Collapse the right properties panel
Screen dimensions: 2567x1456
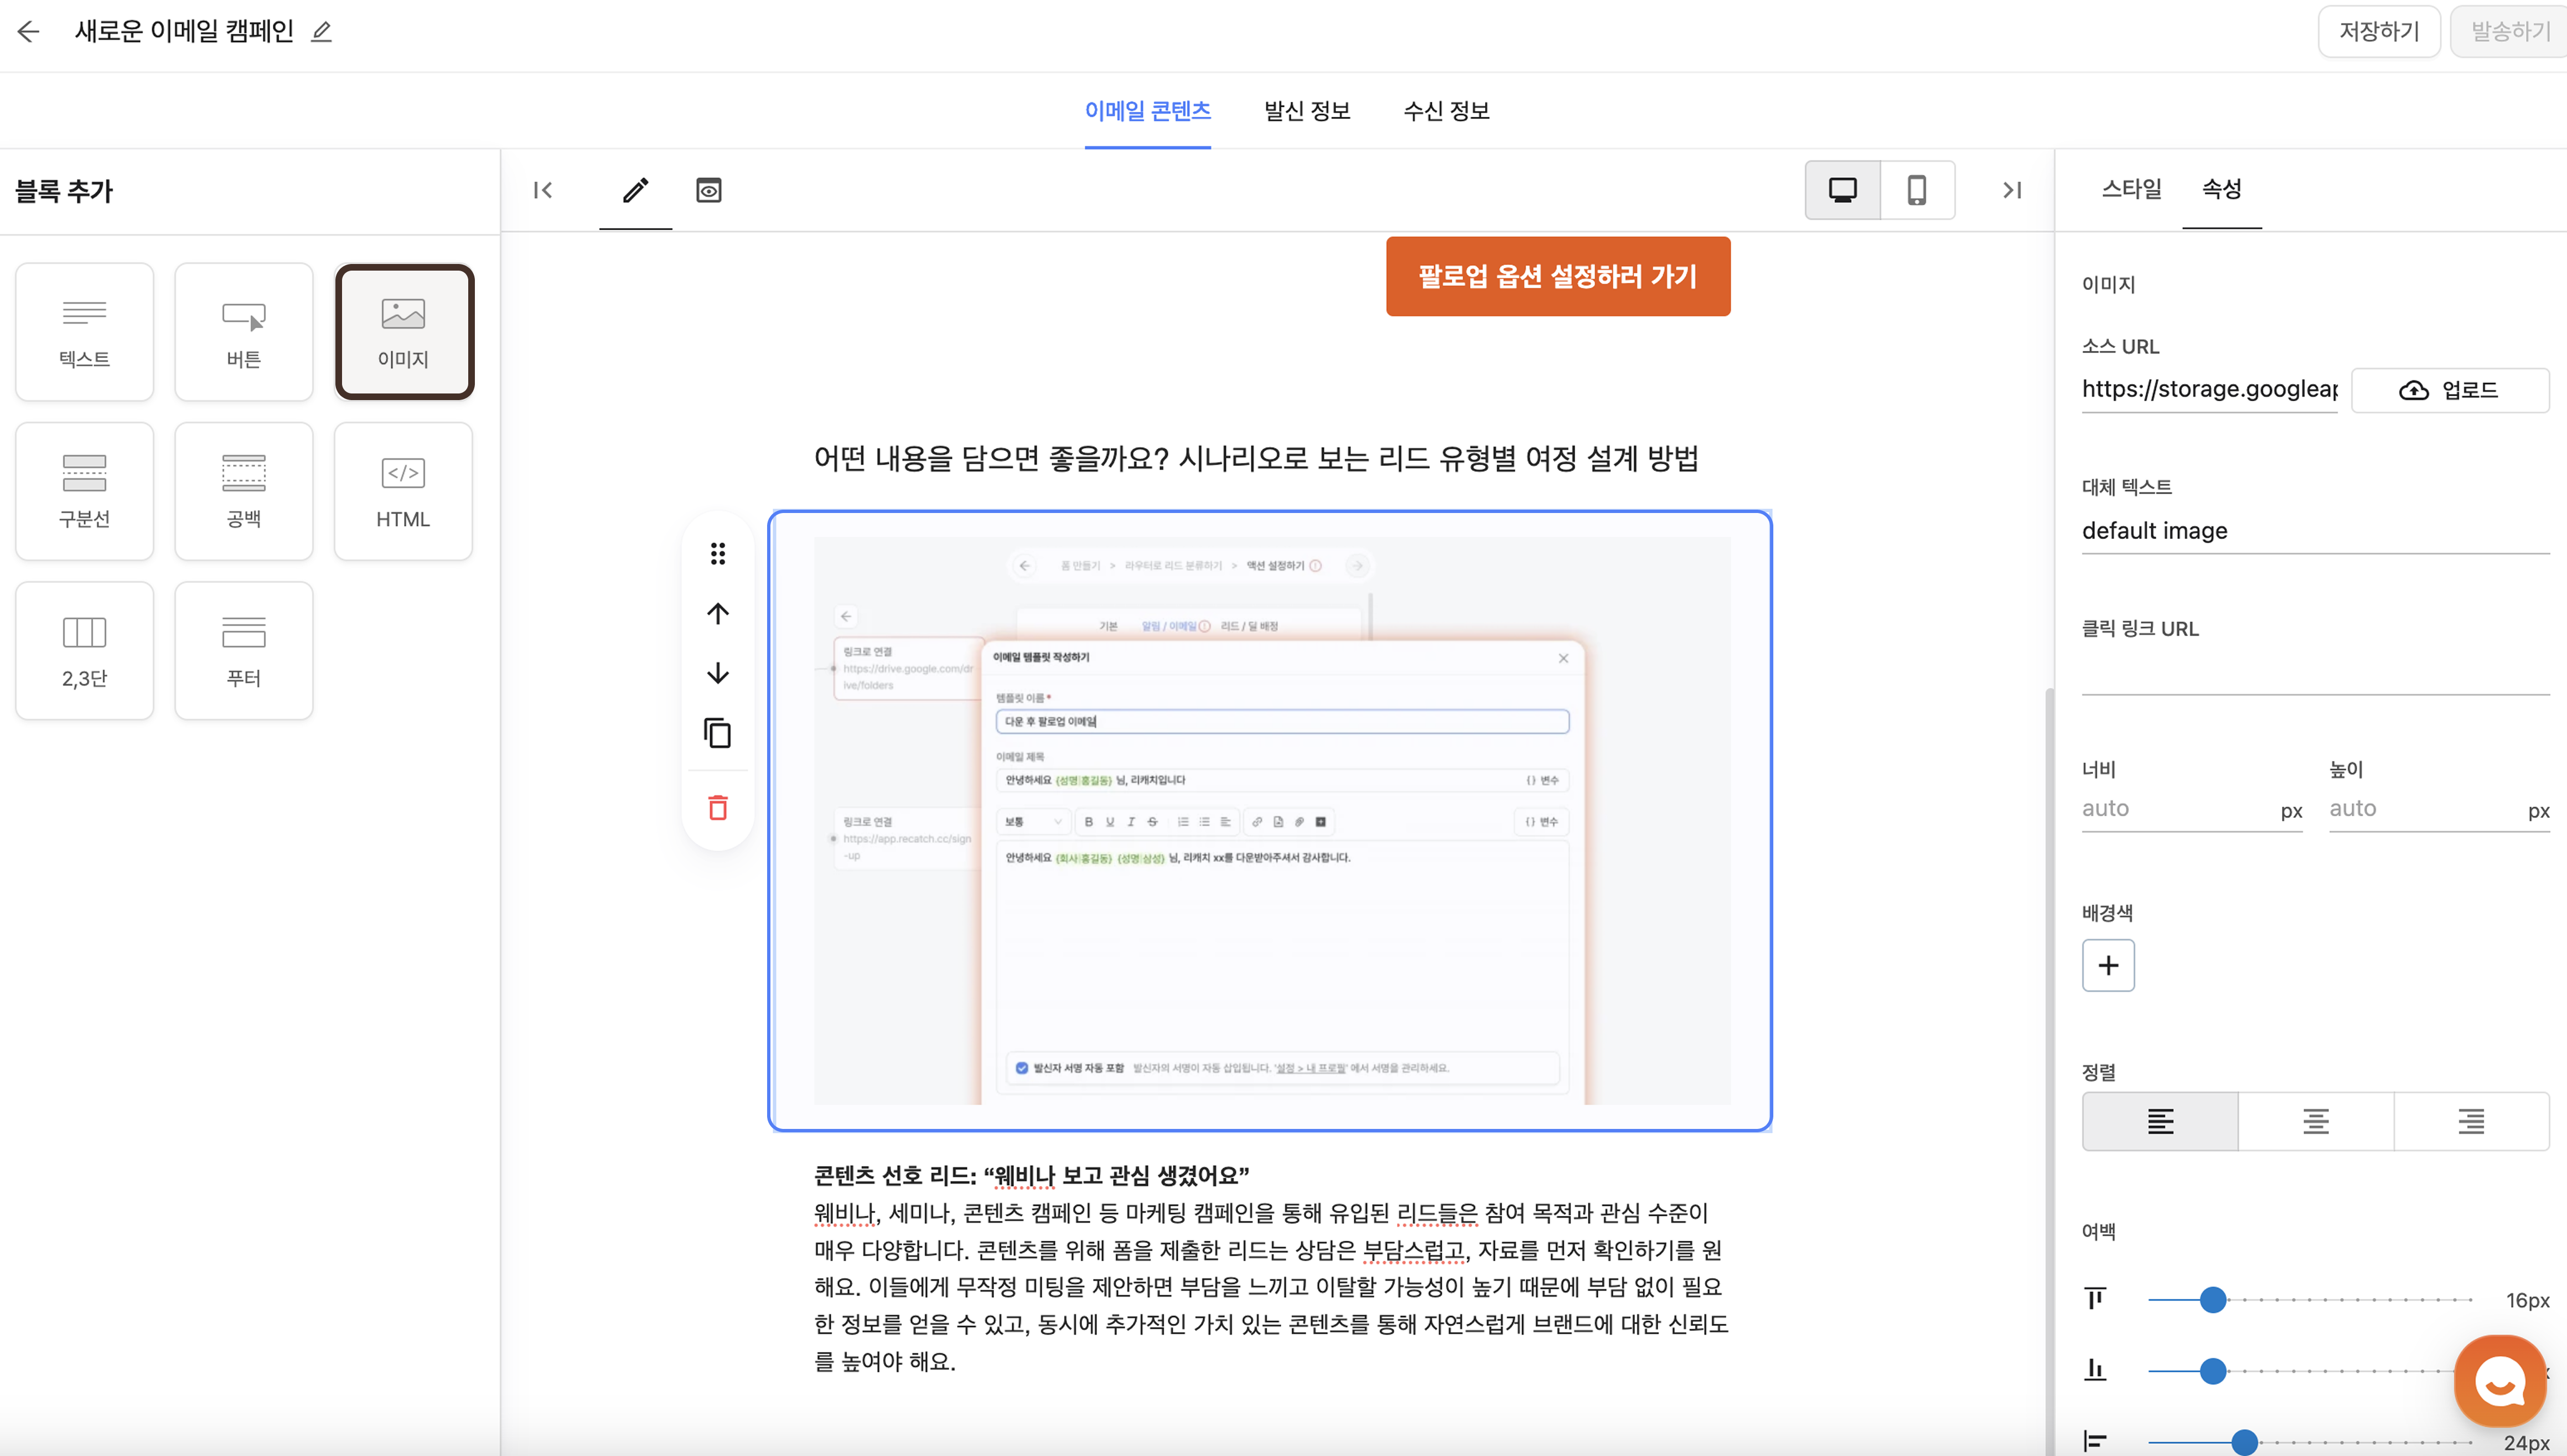click(2012, 190)
